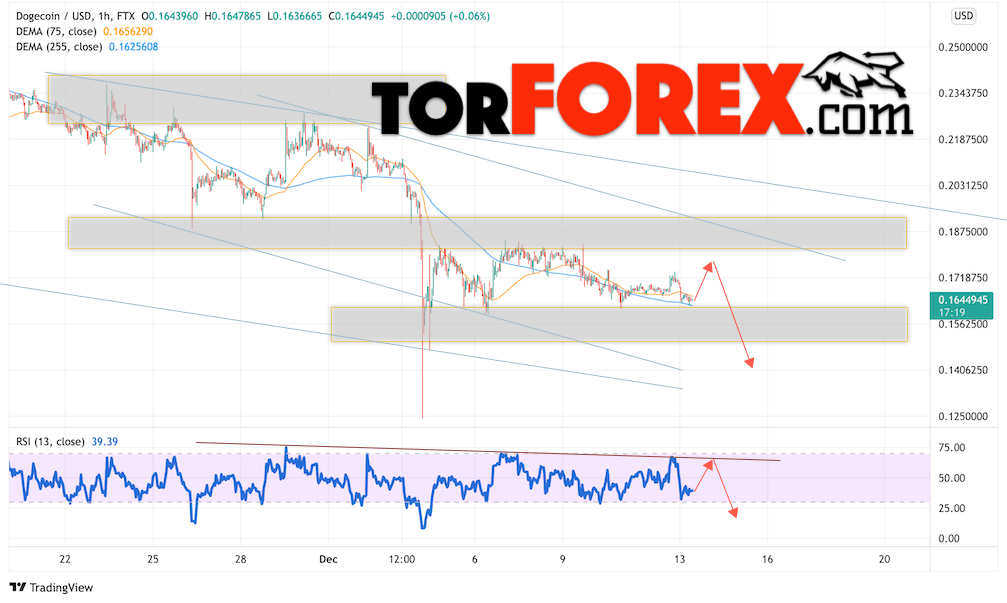The width and height of the screenshot is (1007, 603).
Task: Click the 0.2187500 price axis label
Action: [963, 139]
